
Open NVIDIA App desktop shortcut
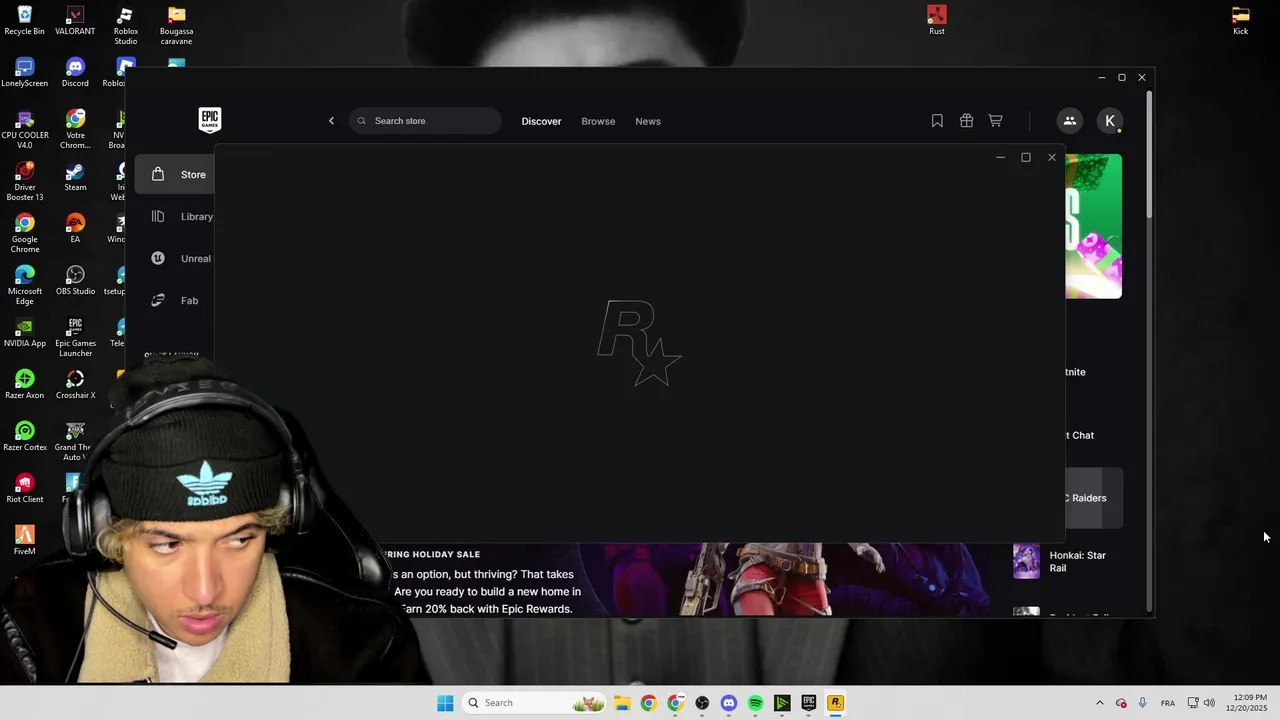(x=24, y=333)
